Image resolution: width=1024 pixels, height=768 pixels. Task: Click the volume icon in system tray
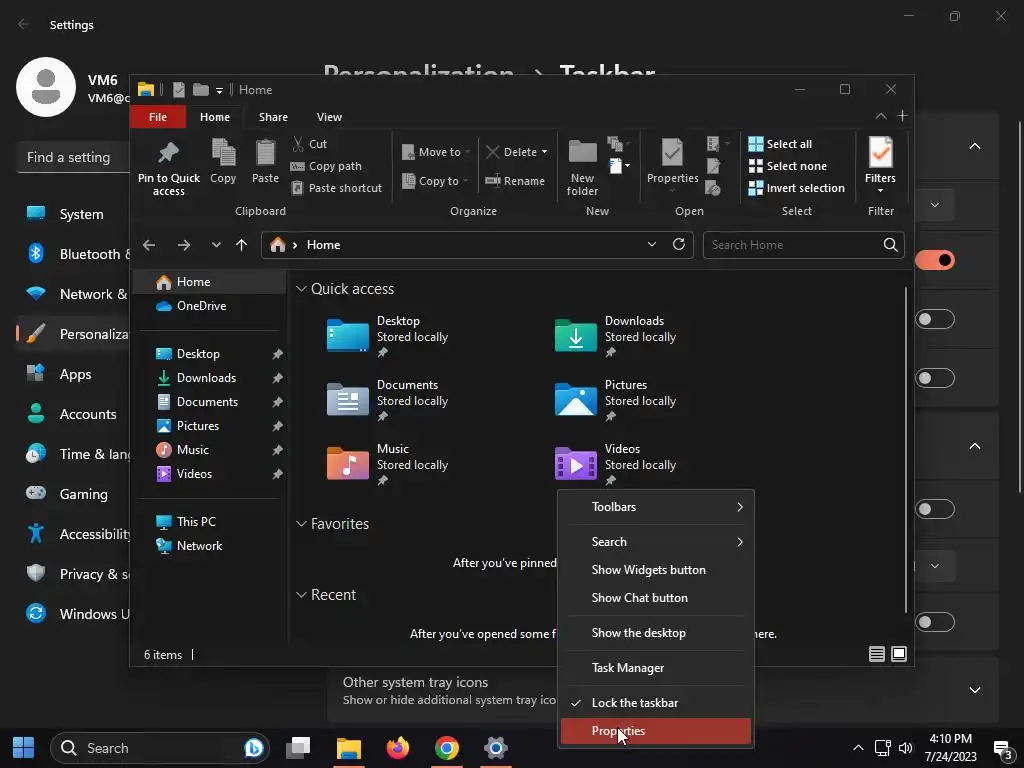point(906,748)
